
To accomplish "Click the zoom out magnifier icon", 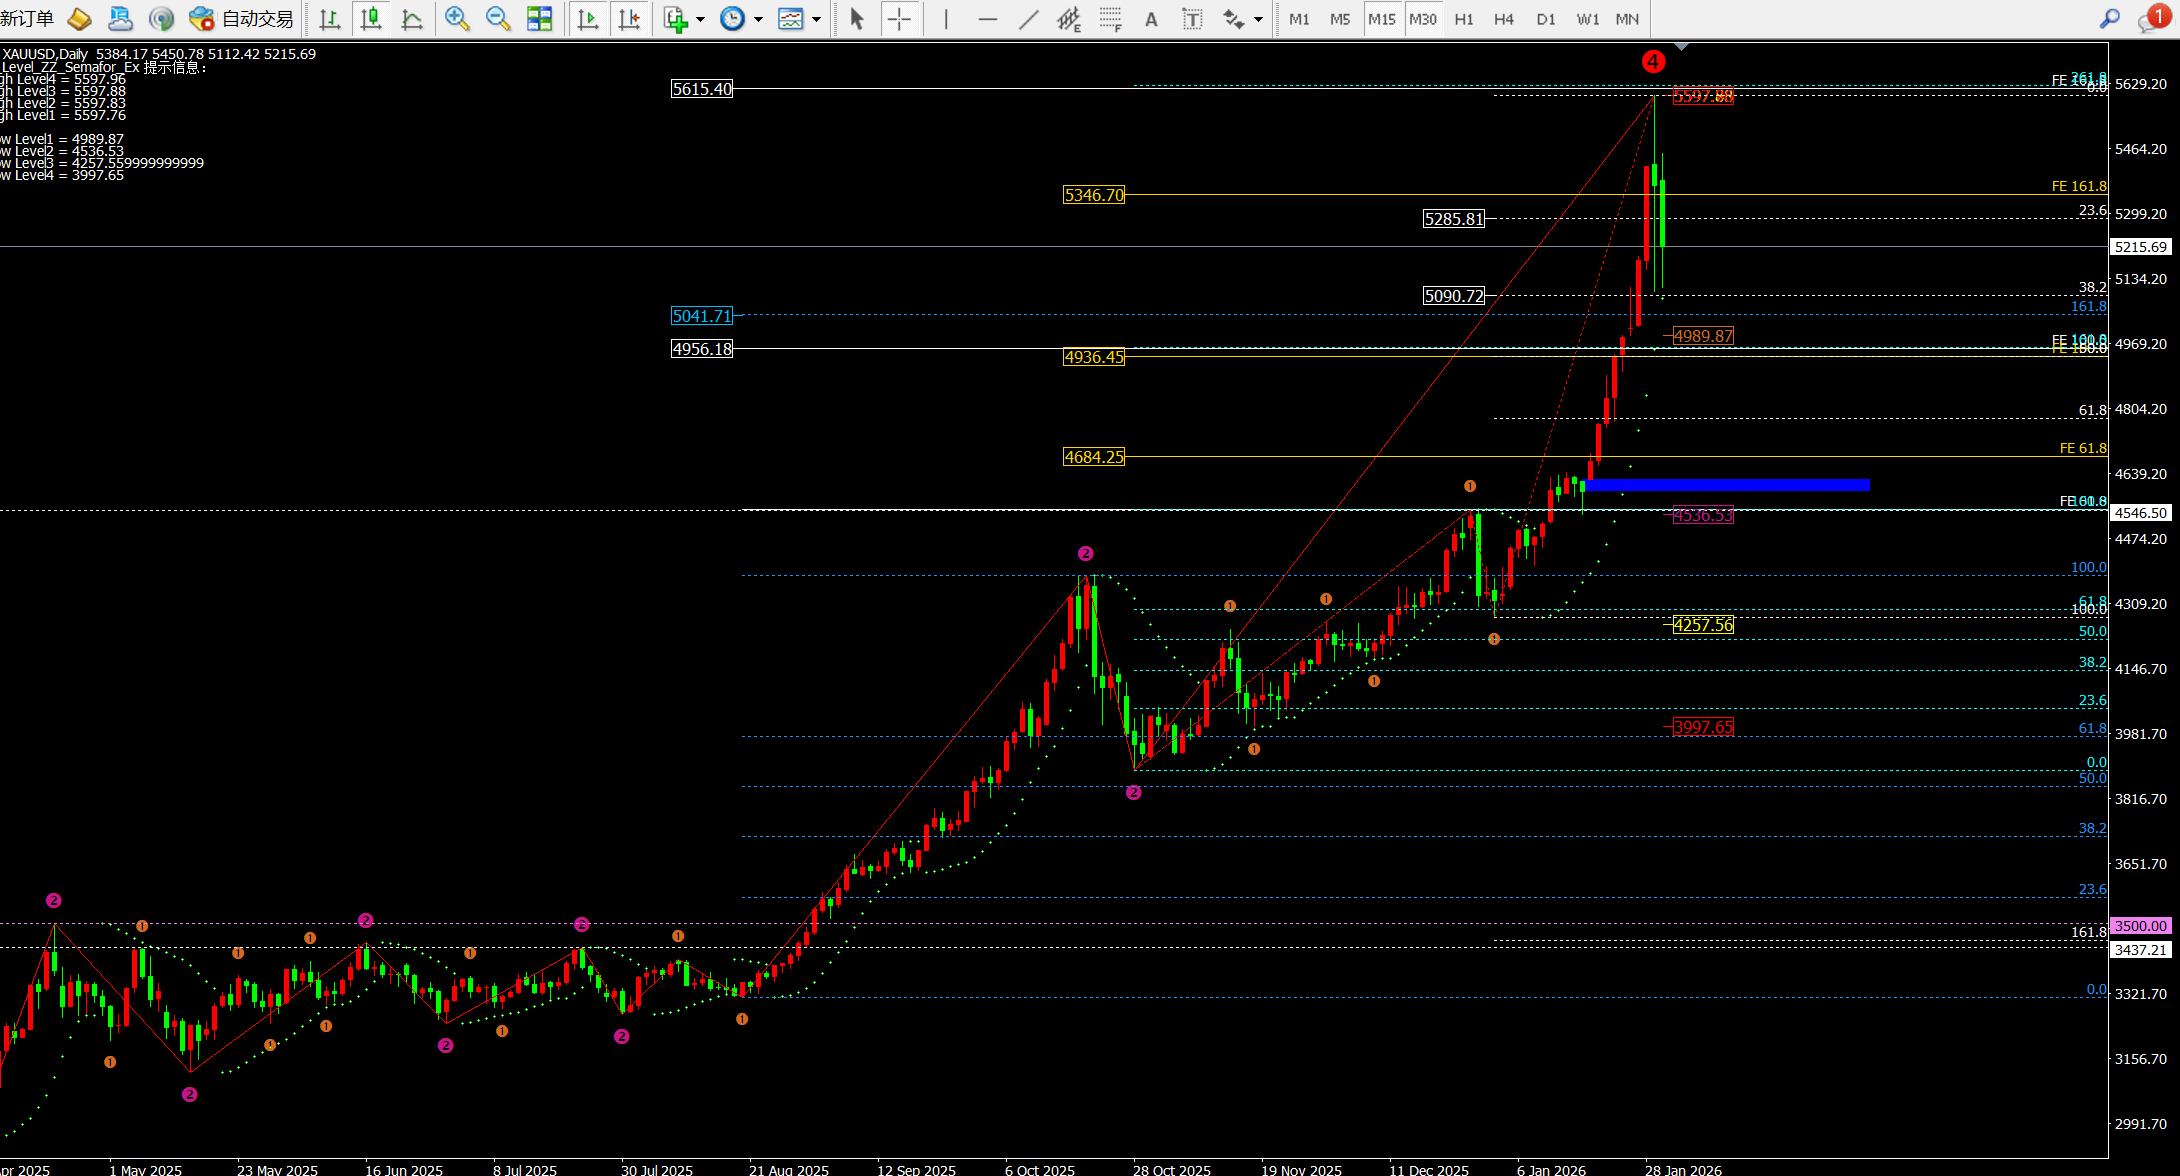I will [497, 19].
